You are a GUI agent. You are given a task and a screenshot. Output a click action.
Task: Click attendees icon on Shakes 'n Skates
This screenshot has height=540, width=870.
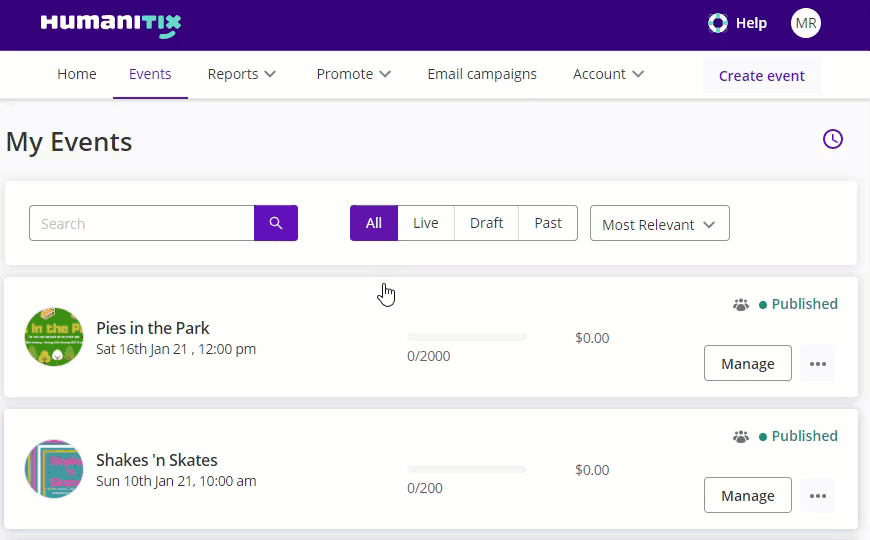click(741, 437)
